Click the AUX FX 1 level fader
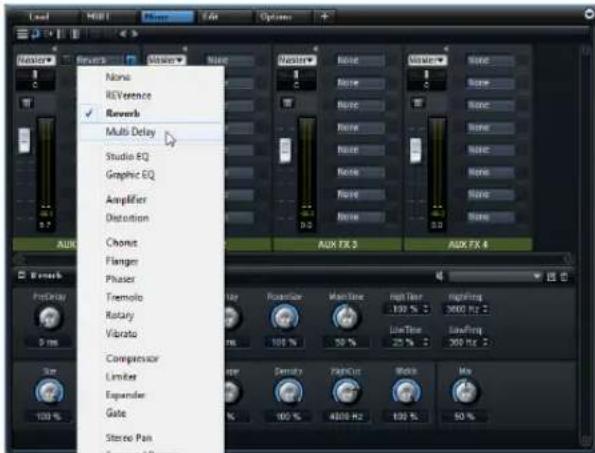This screenshot has height=453, width=595. point(24,140)
